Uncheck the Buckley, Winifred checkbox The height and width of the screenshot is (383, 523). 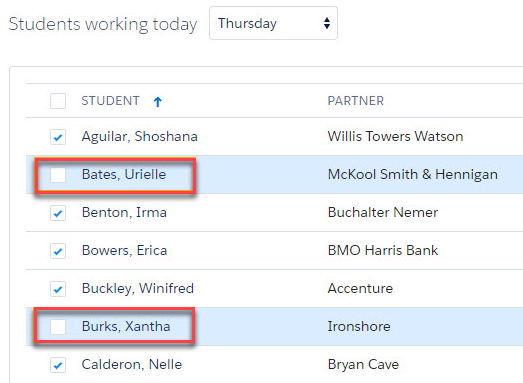tap(58, 289)
